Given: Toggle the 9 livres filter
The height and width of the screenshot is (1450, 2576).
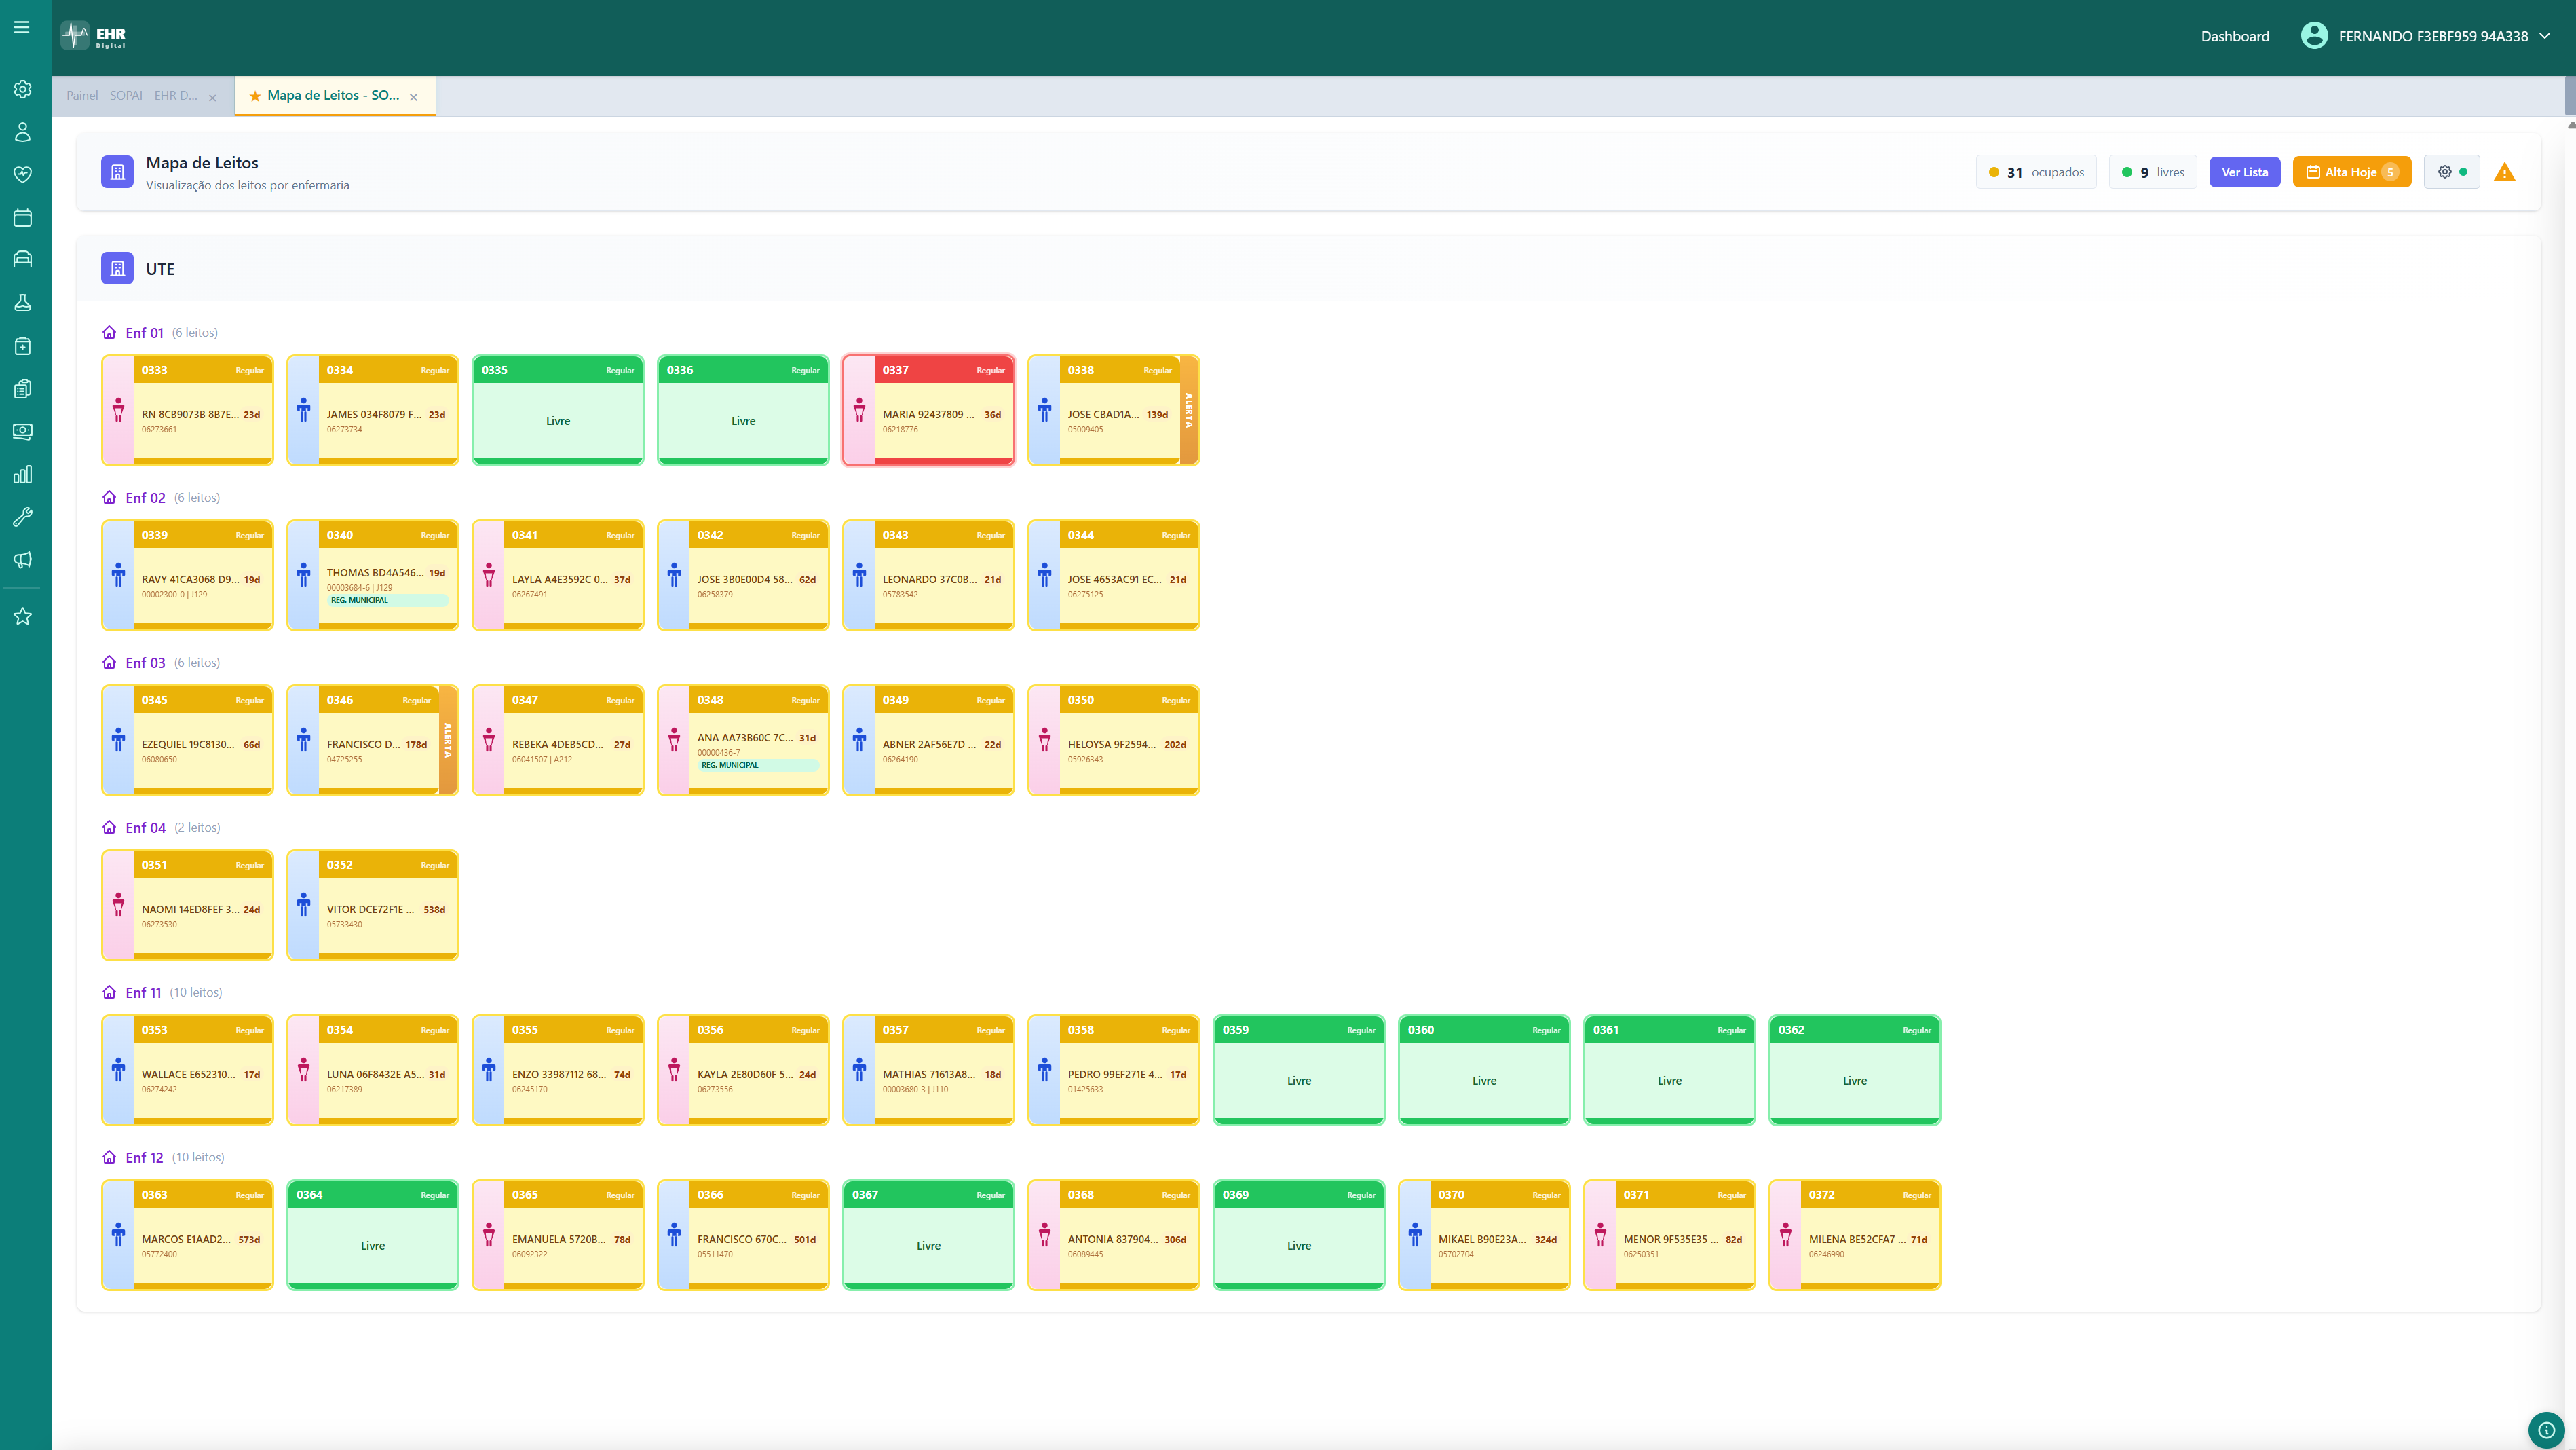Looking at the screenshot, I should [x=2152, y=172].
